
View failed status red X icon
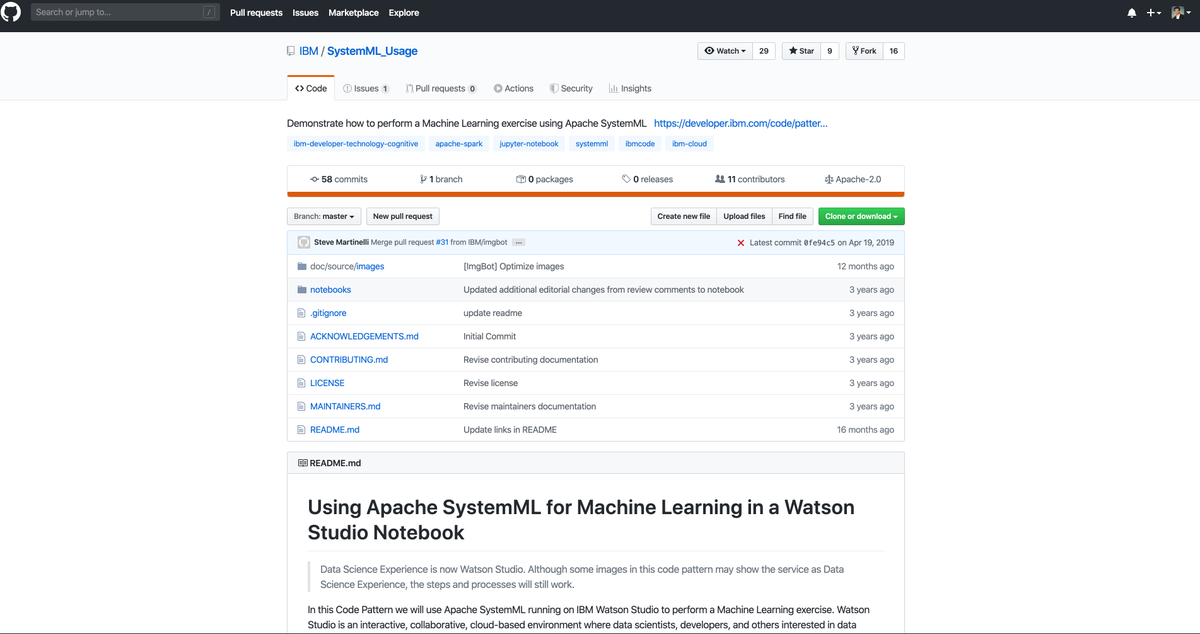(741, 243)
